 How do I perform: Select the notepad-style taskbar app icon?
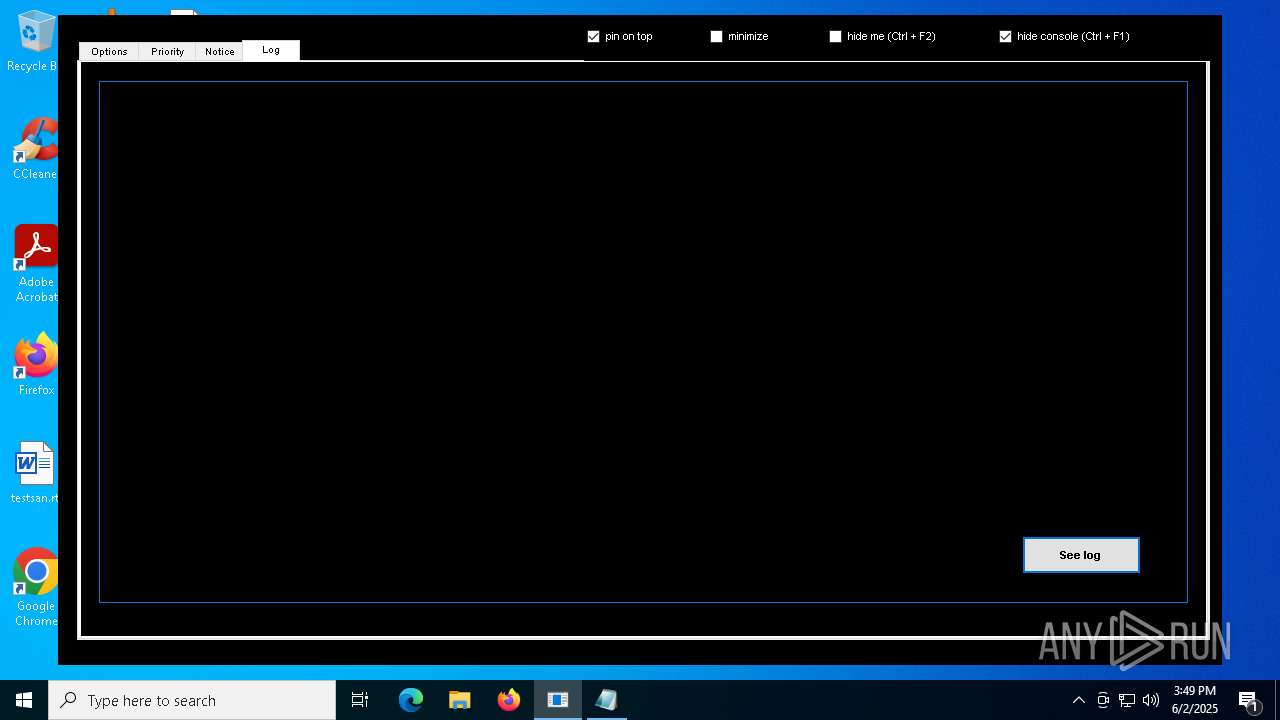[x=606, y=700]
